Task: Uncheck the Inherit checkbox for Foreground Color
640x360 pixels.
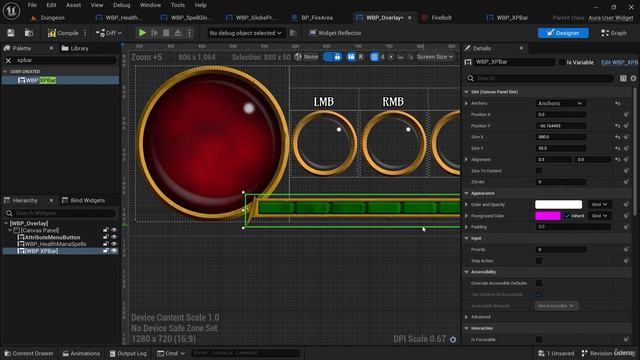Action: coord(567,216)
